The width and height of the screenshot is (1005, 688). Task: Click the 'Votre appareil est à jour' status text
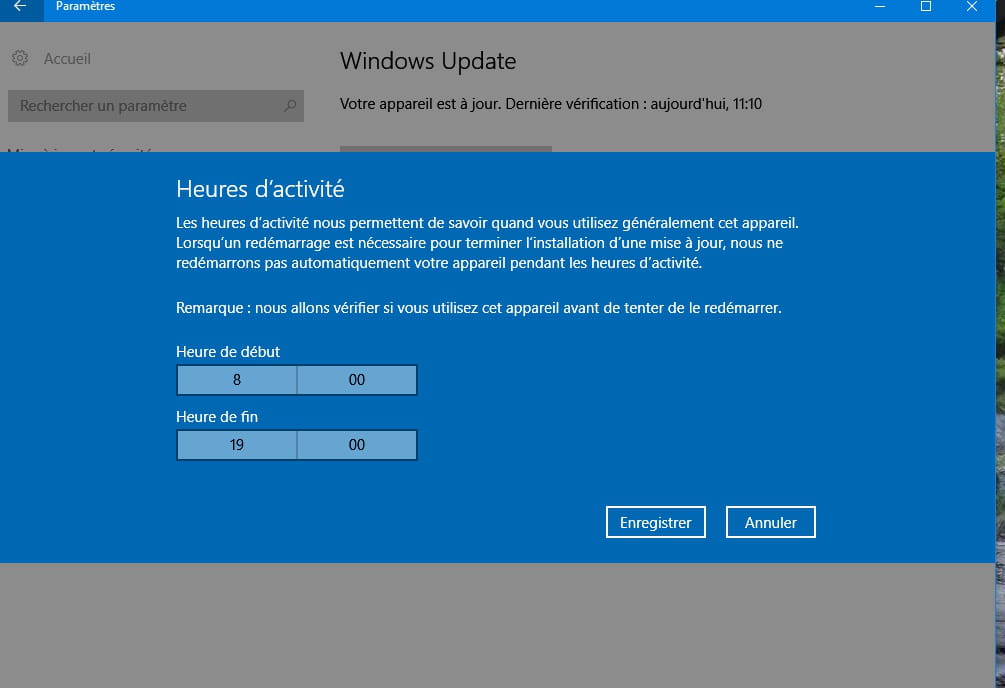pyautogui.click(x=551, y=104)
